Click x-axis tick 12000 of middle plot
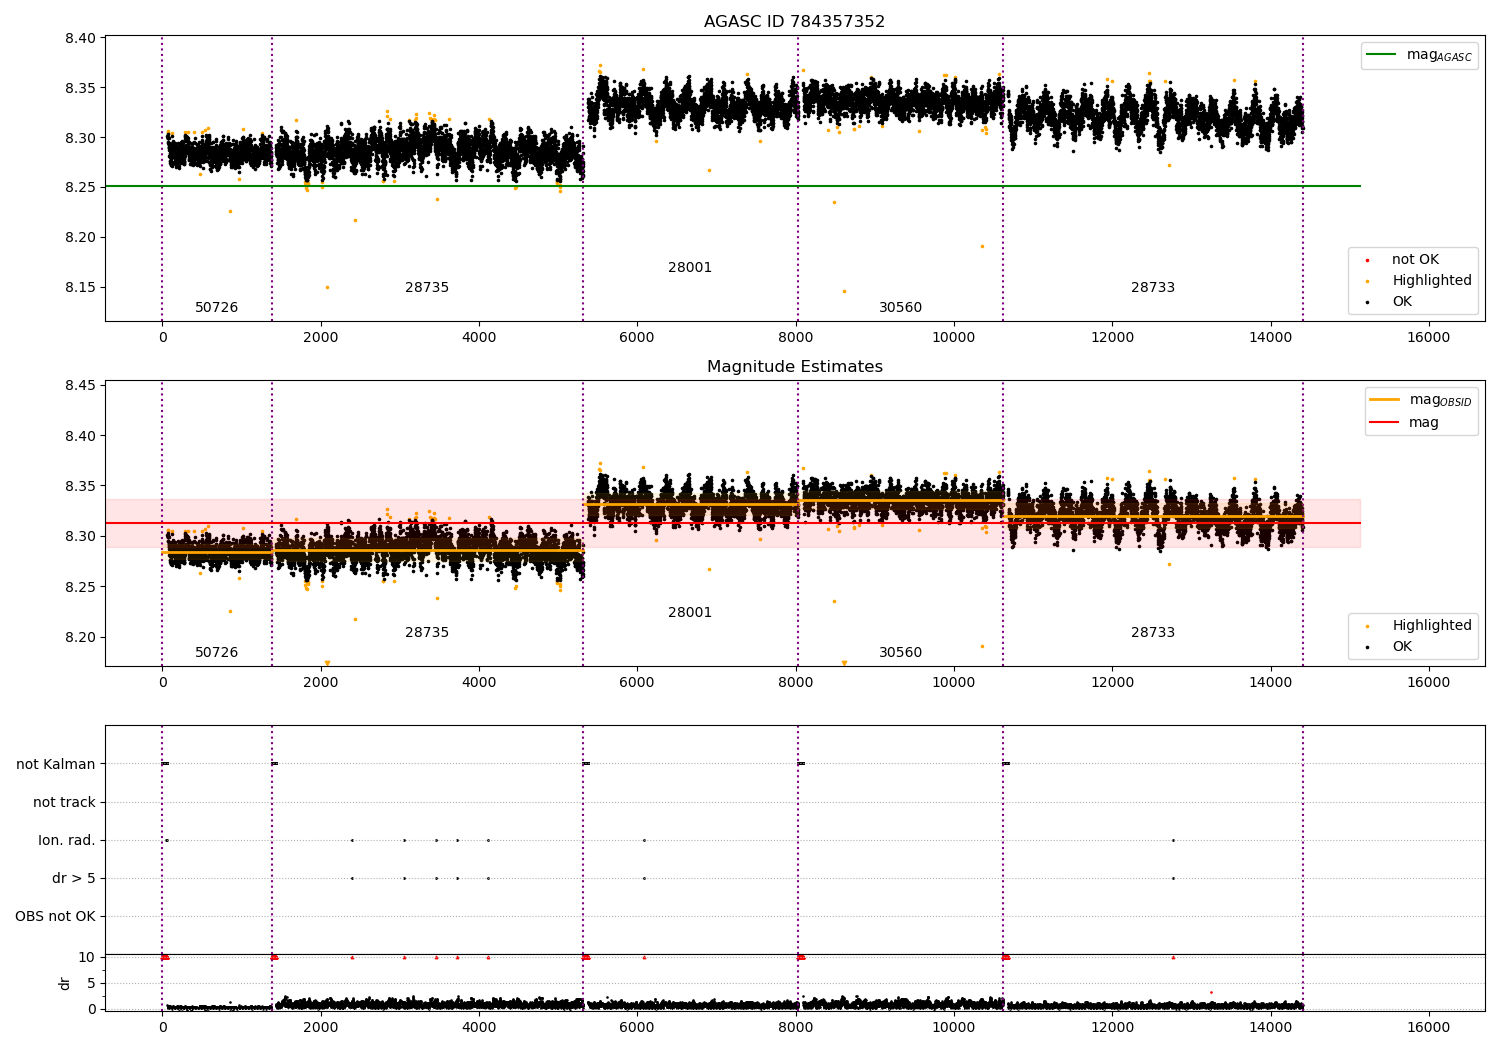Image resolution: width=1500 pixels, height=1050 pixels. pos(1112,682)
